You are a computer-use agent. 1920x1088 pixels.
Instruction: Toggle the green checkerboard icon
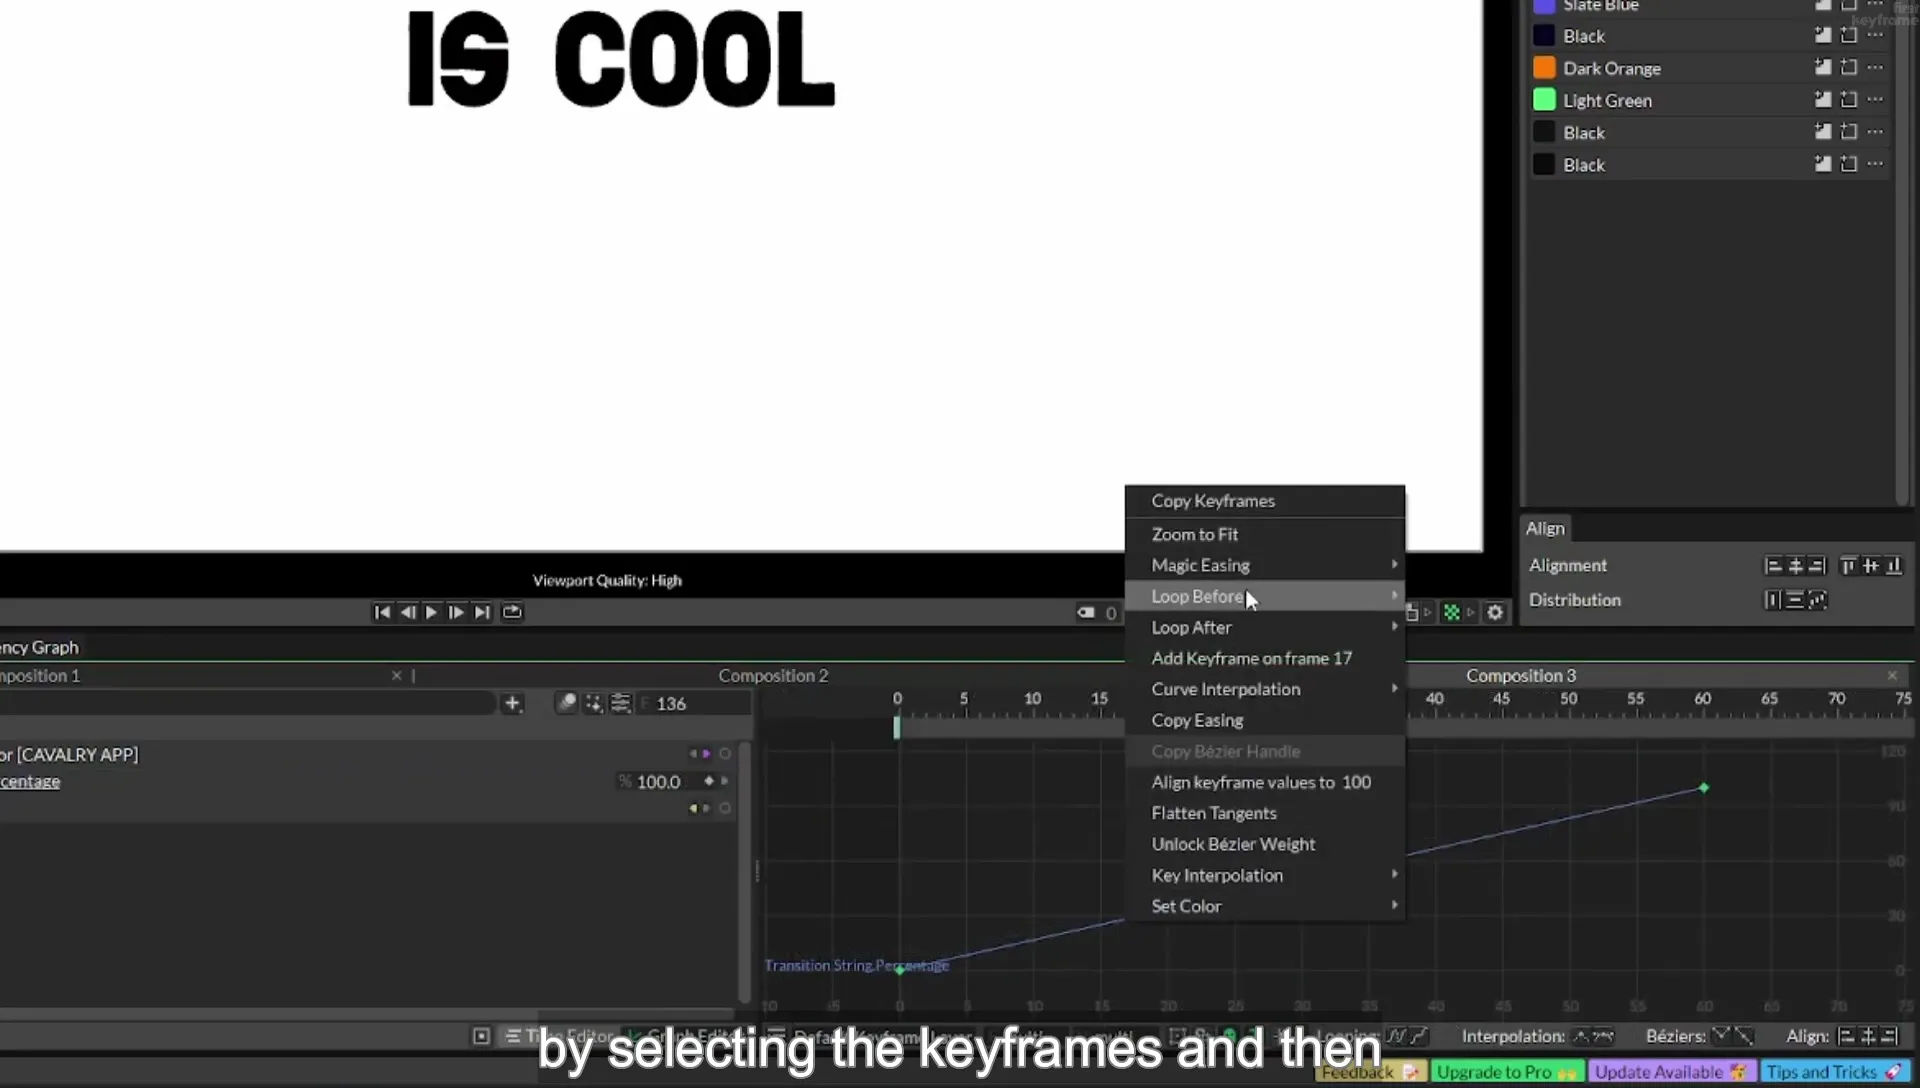tap(1451, 612)
